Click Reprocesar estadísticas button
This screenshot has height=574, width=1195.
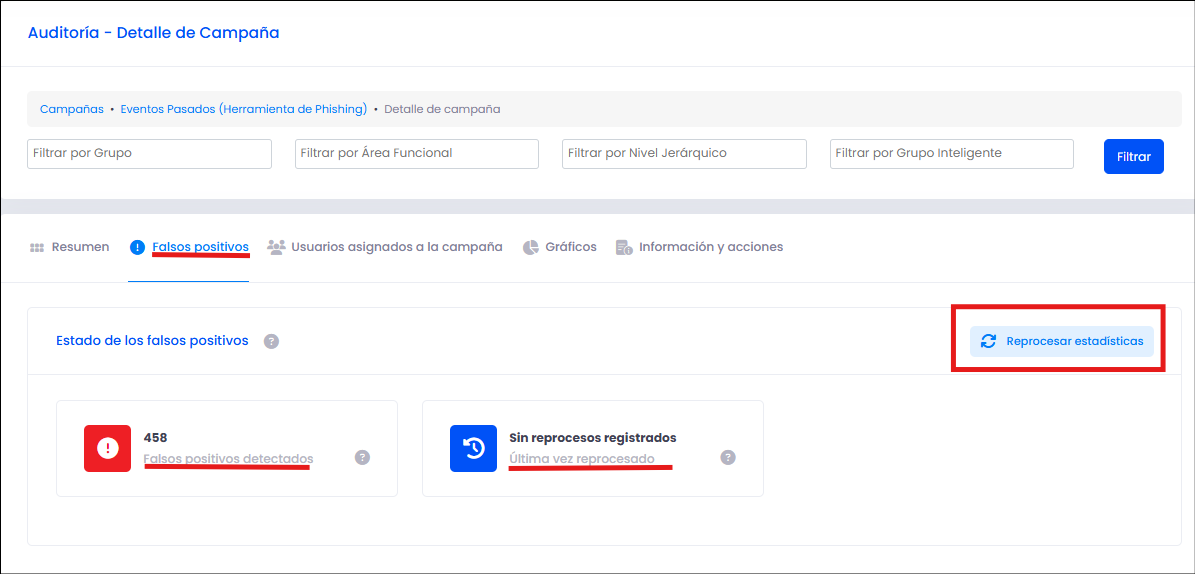[1062, 342]
